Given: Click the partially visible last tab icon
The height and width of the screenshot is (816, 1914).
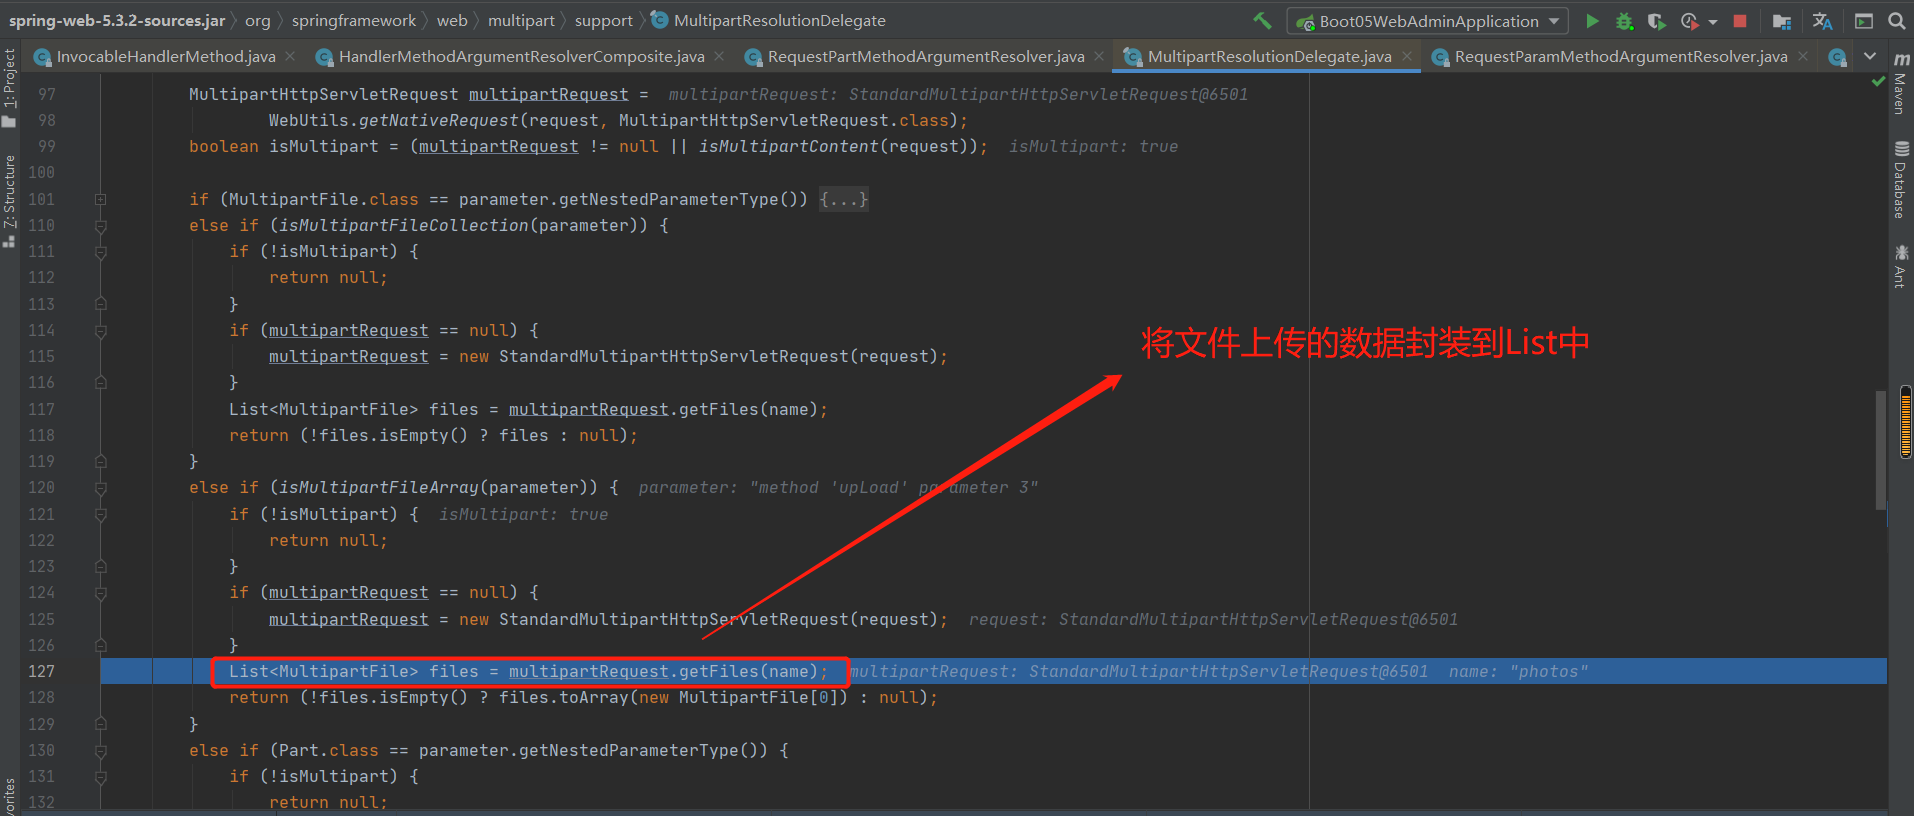Looking at the screenshot, I should [x=1837, y=57].
